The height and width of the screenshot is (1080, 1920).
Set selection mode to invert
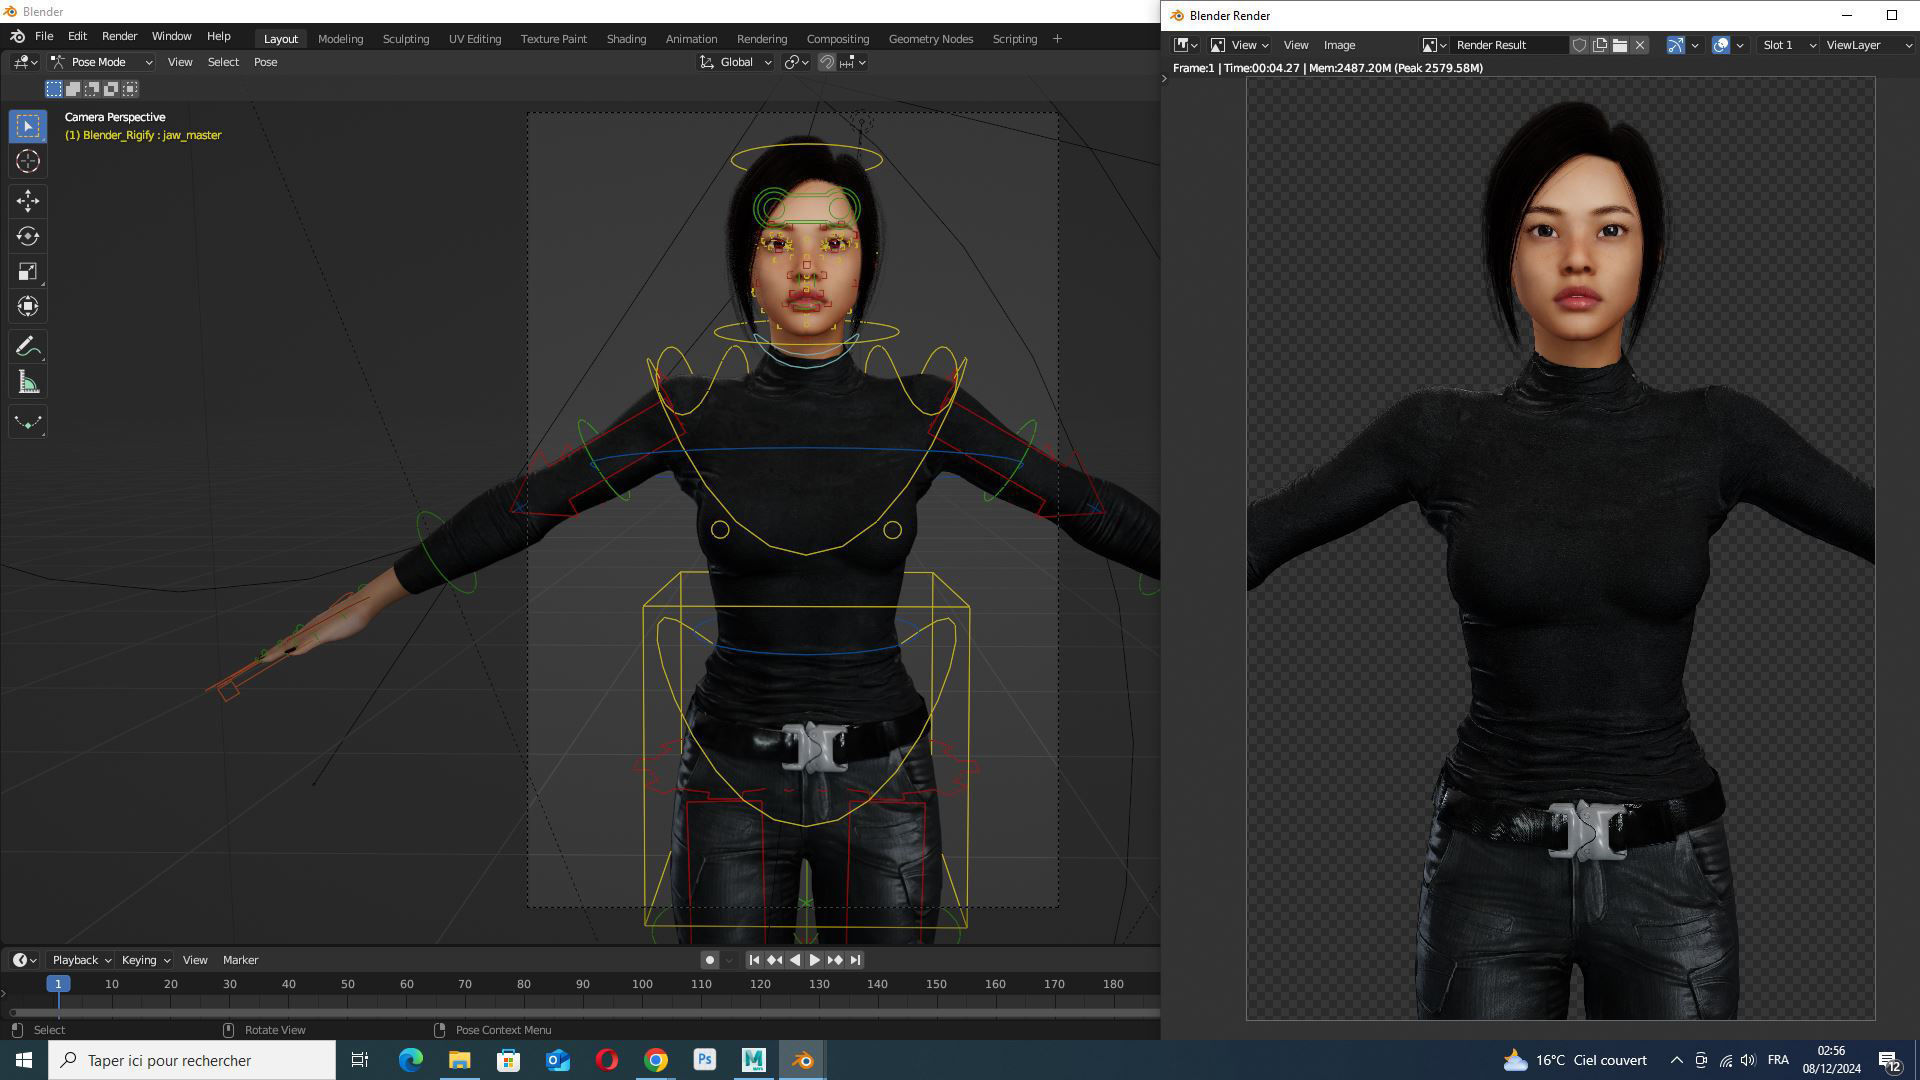pos(111,89)
